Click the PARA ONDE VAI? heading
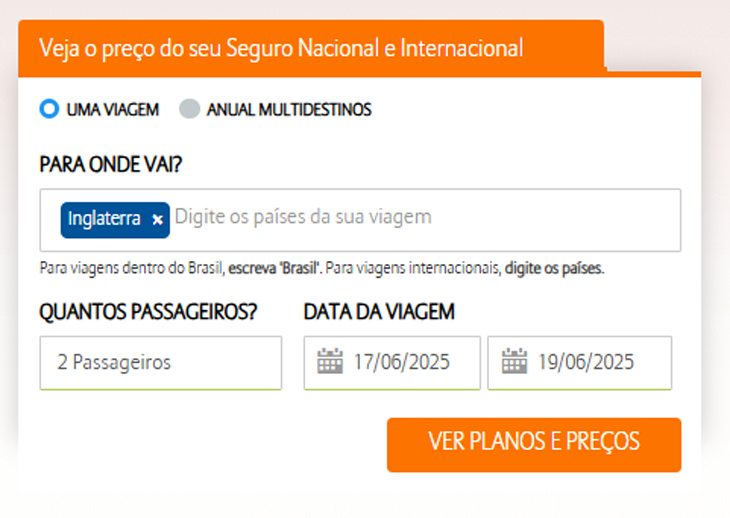Screen dimensions: 730x518 (111, 165)
